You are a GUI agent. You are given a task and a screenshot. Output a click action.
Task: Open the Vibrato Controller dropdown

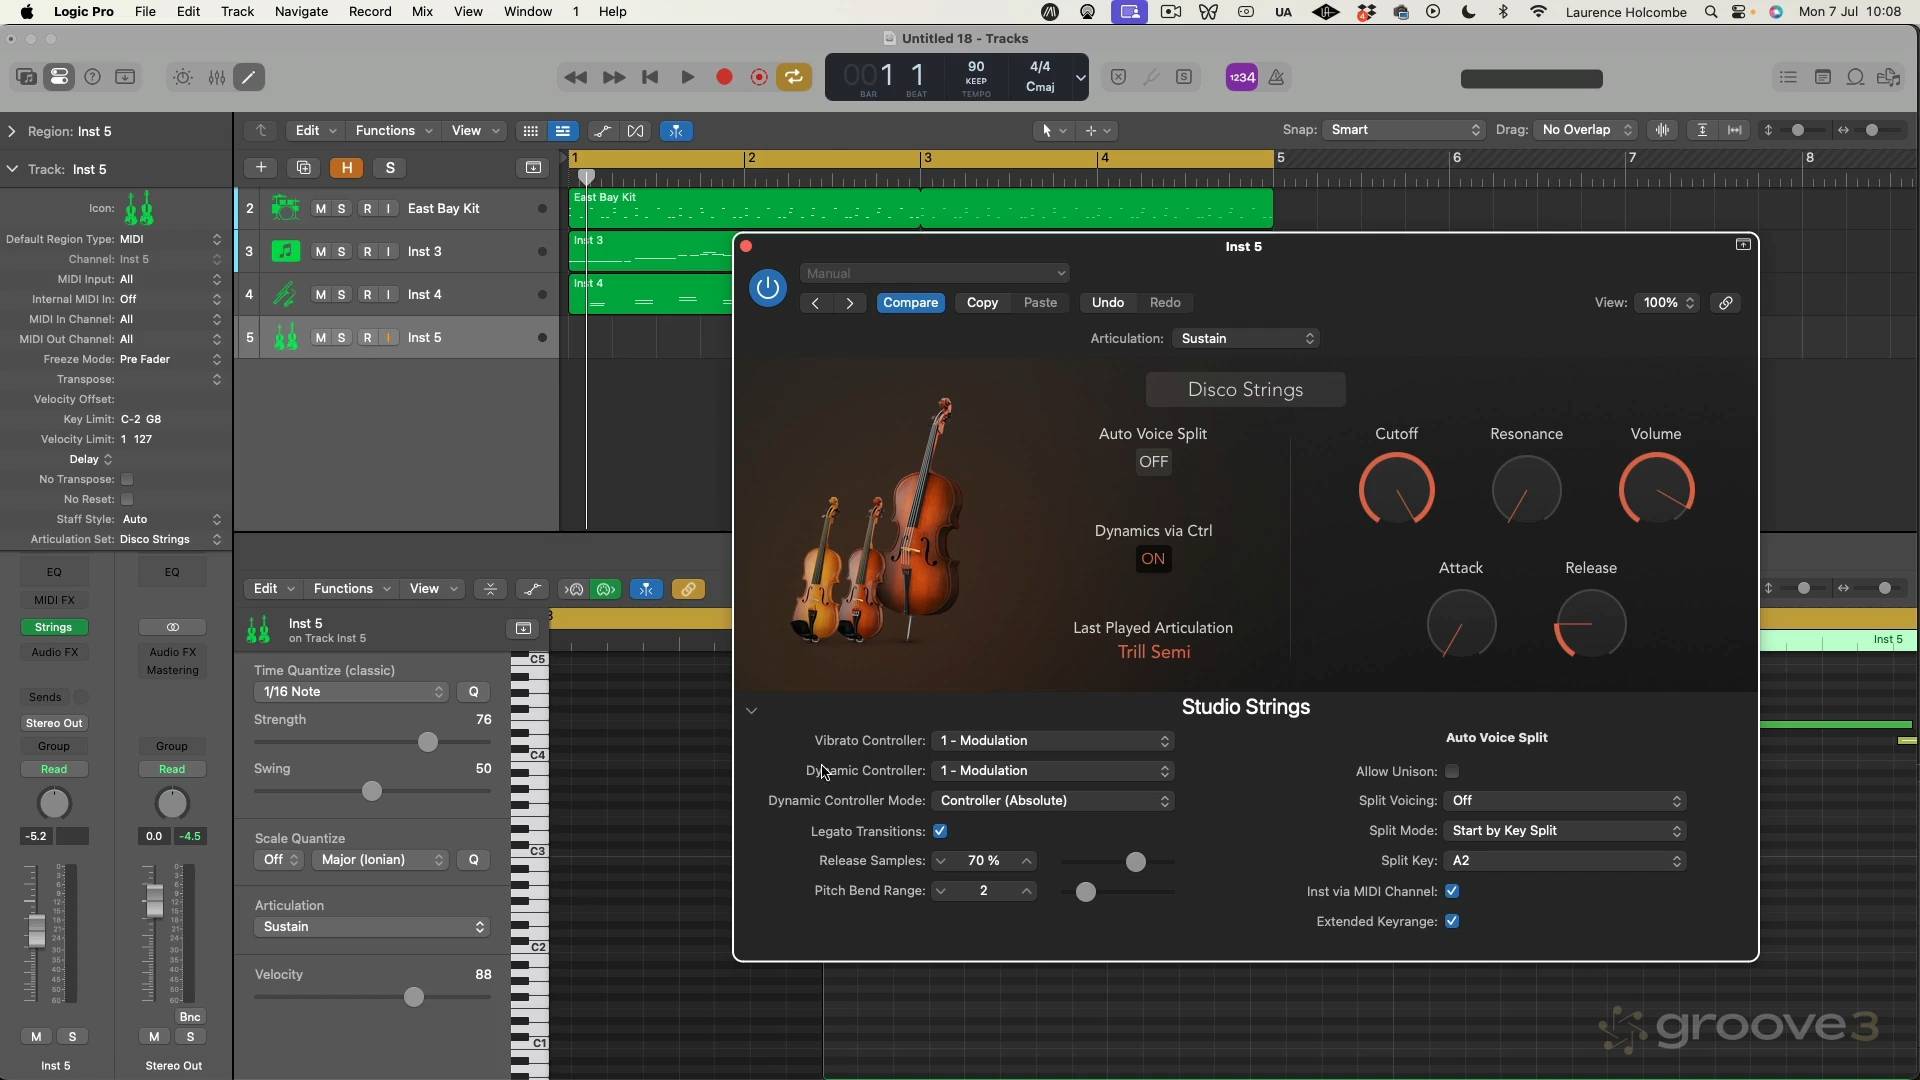(1053, 741)
